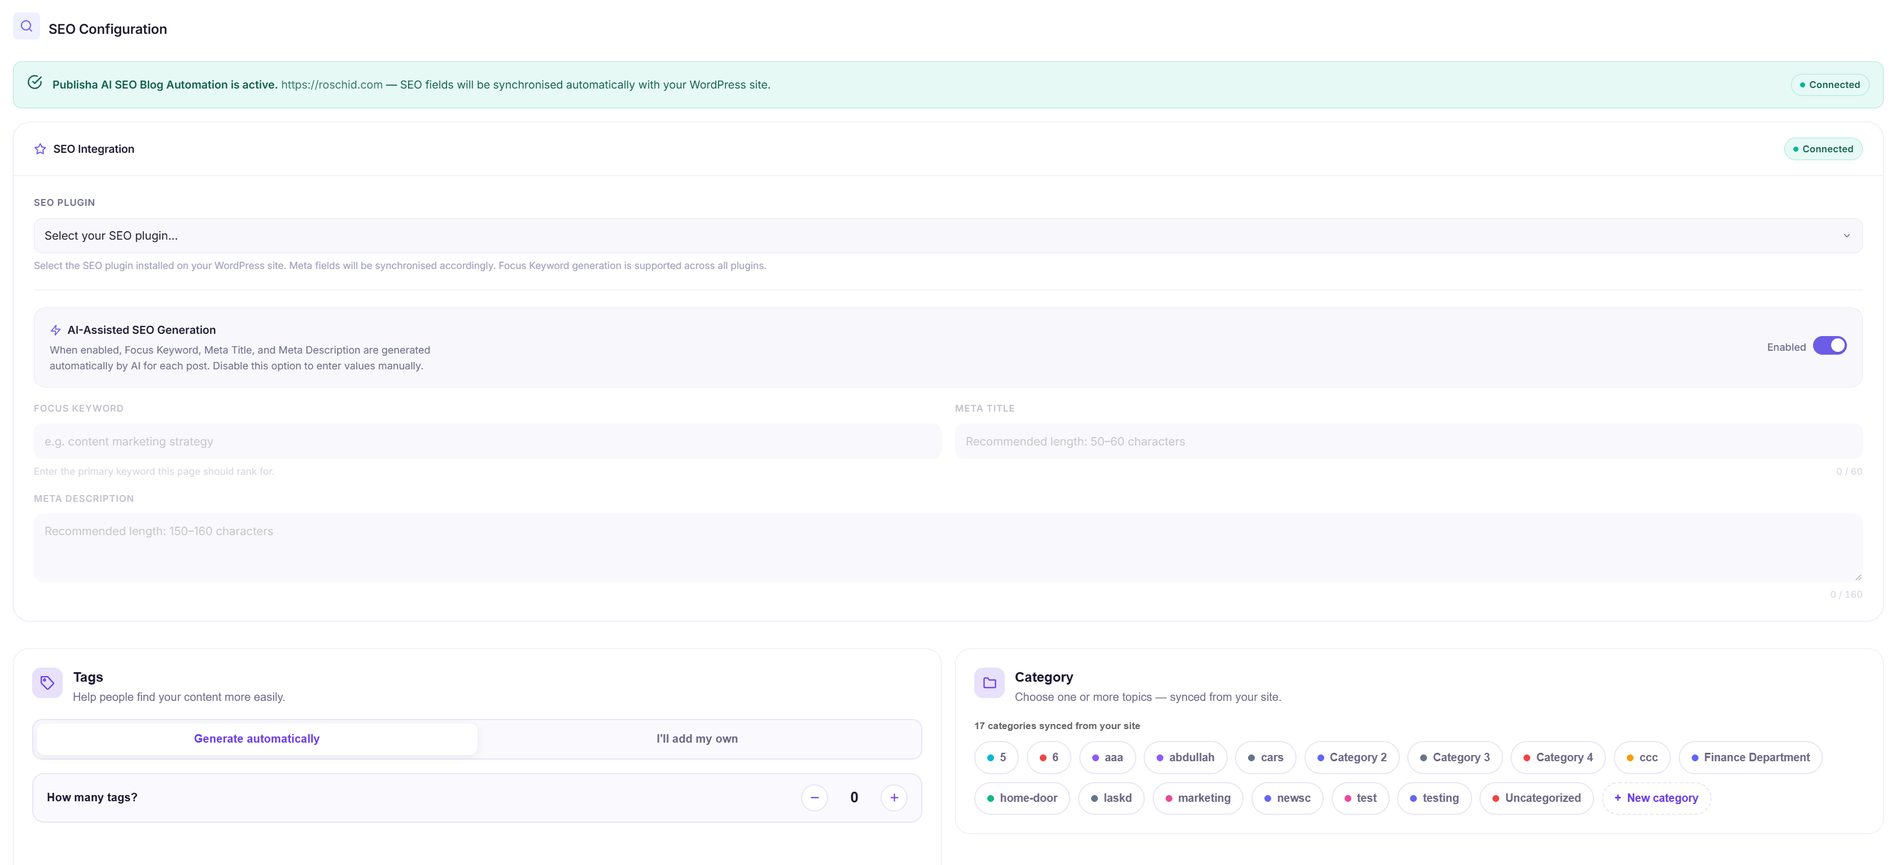Switch to the I'll add my own tab
1900x865 pixels.
pyautogui.click(x=697, y=739)
